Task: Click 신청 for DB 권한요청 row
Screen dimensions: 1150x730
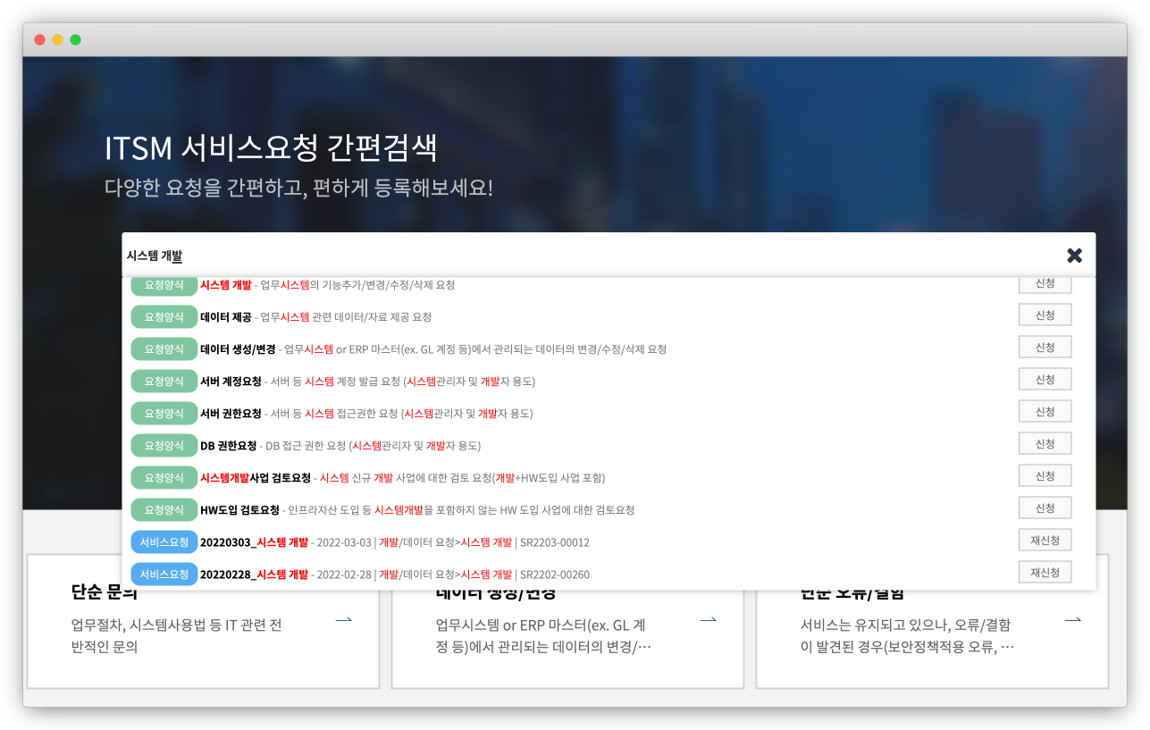Action: point(1044,445)
